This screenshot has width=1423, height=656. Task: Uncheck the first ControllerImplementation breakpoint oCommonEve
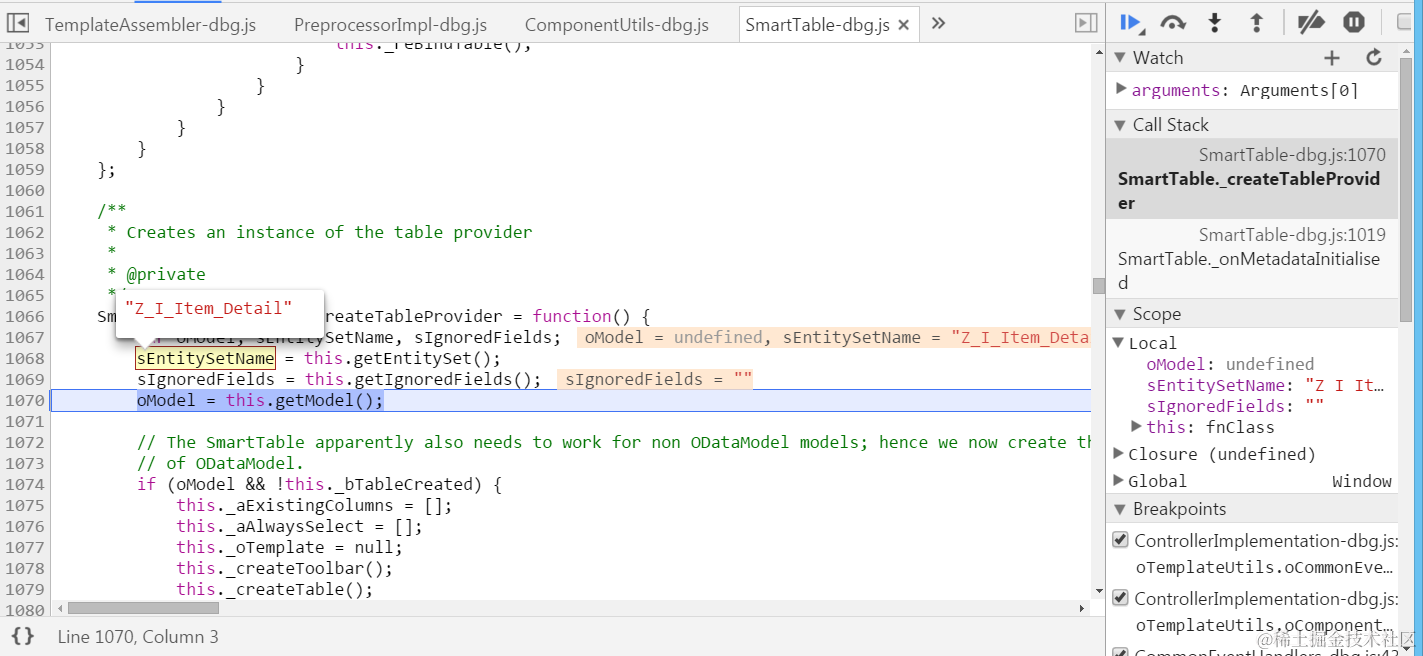(1121, 540)
